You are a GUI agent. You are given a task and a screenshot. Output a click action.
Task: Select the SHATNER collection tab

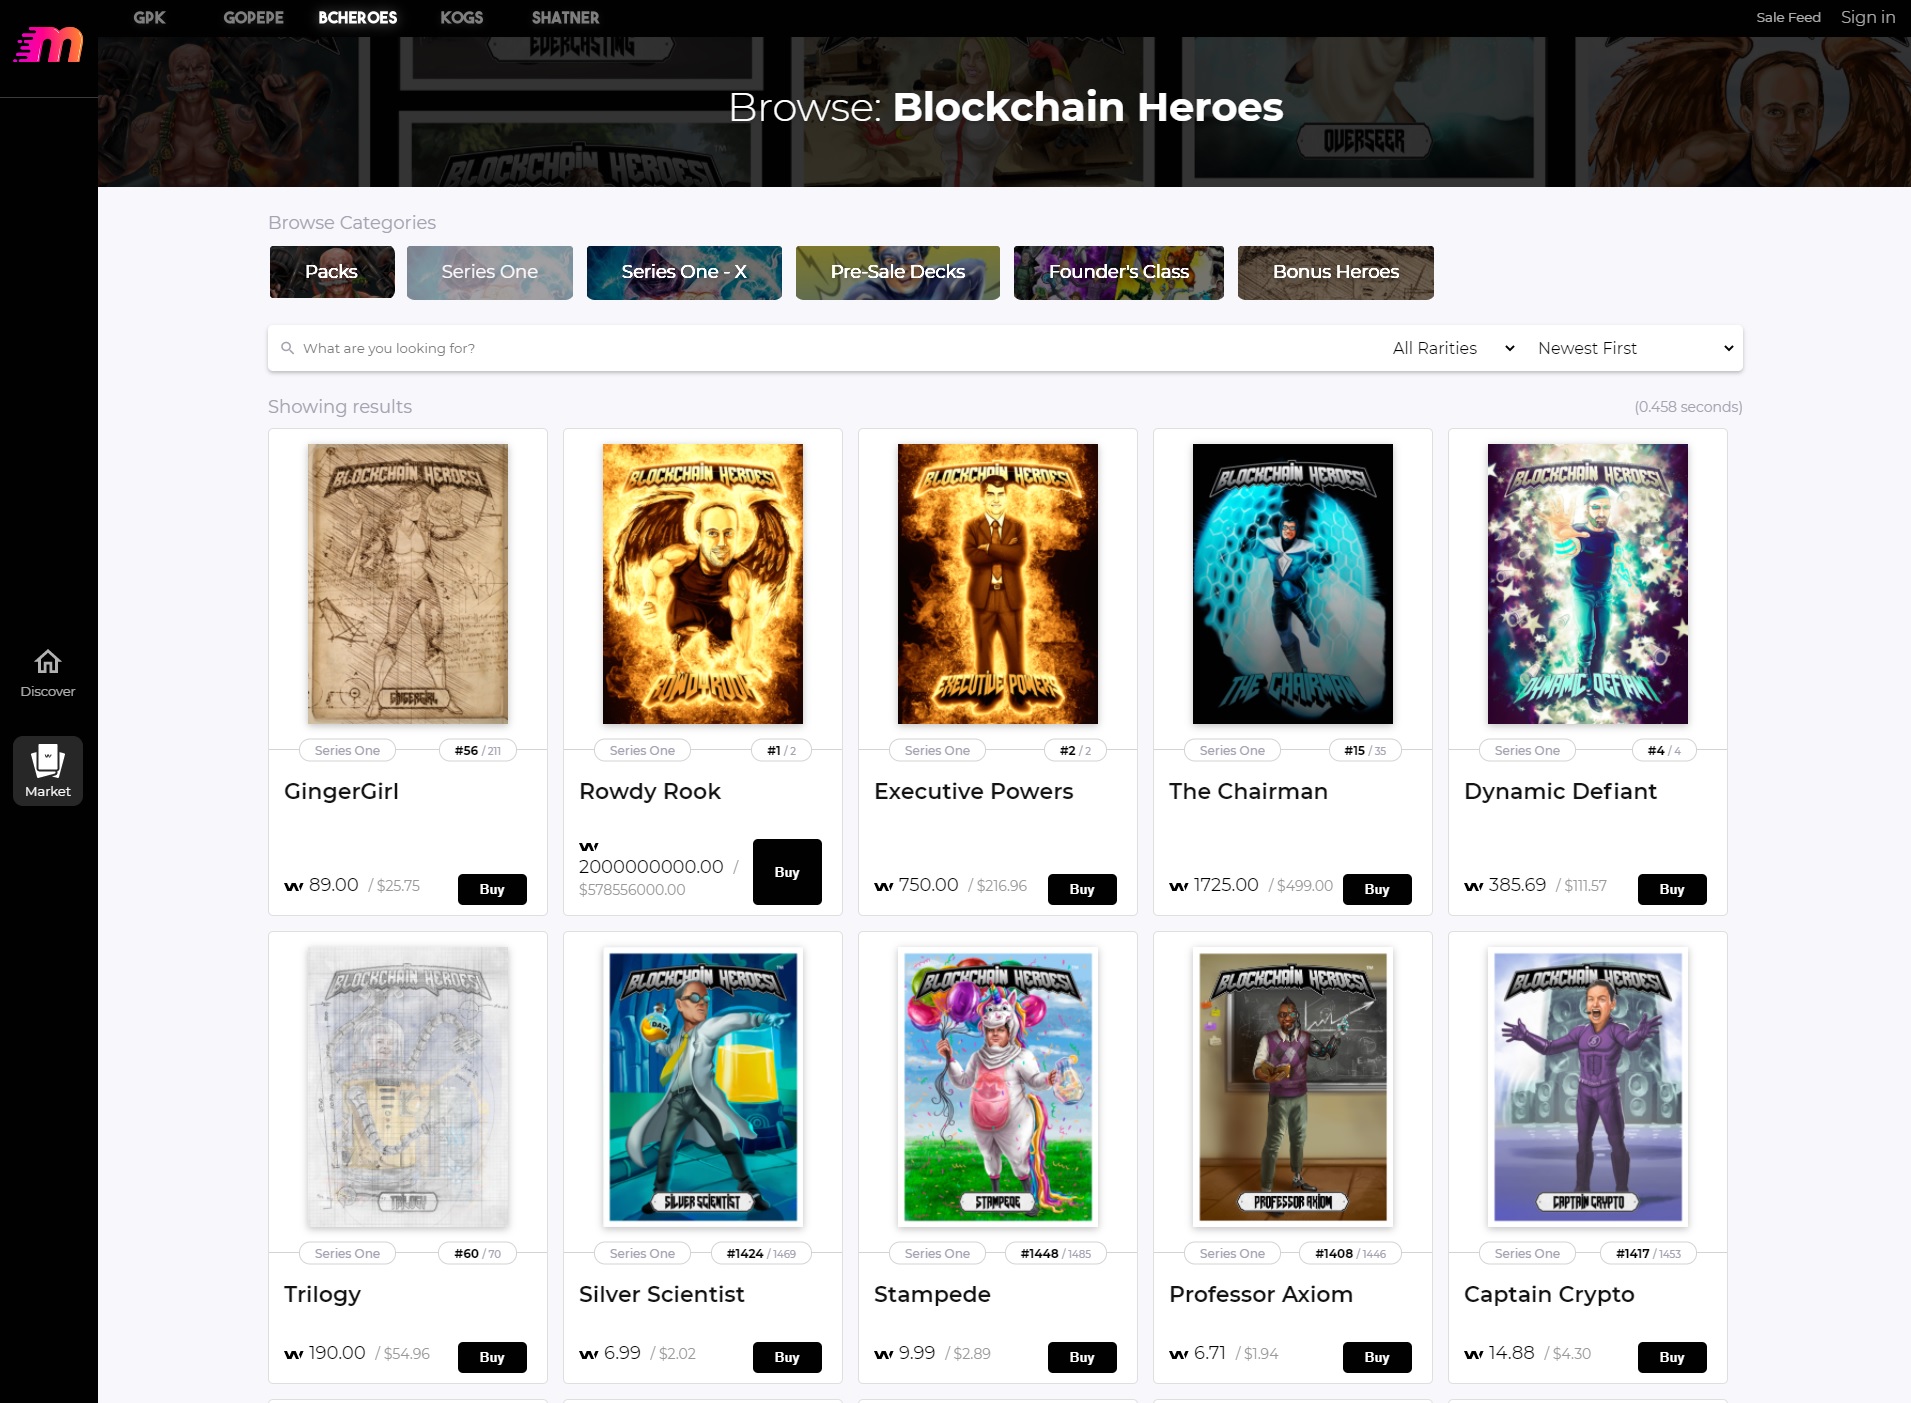pos(565,18)
